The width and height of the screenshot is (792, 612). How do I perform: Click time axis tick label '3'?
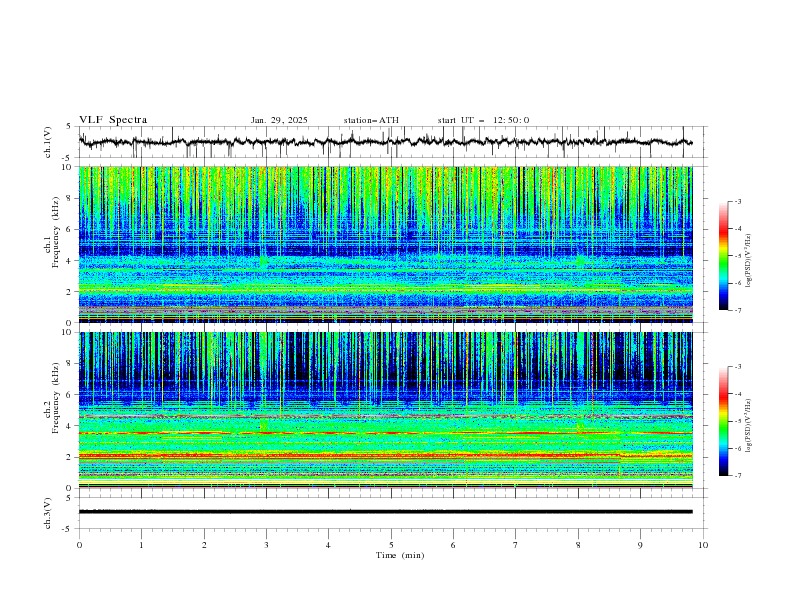(266, 545)
